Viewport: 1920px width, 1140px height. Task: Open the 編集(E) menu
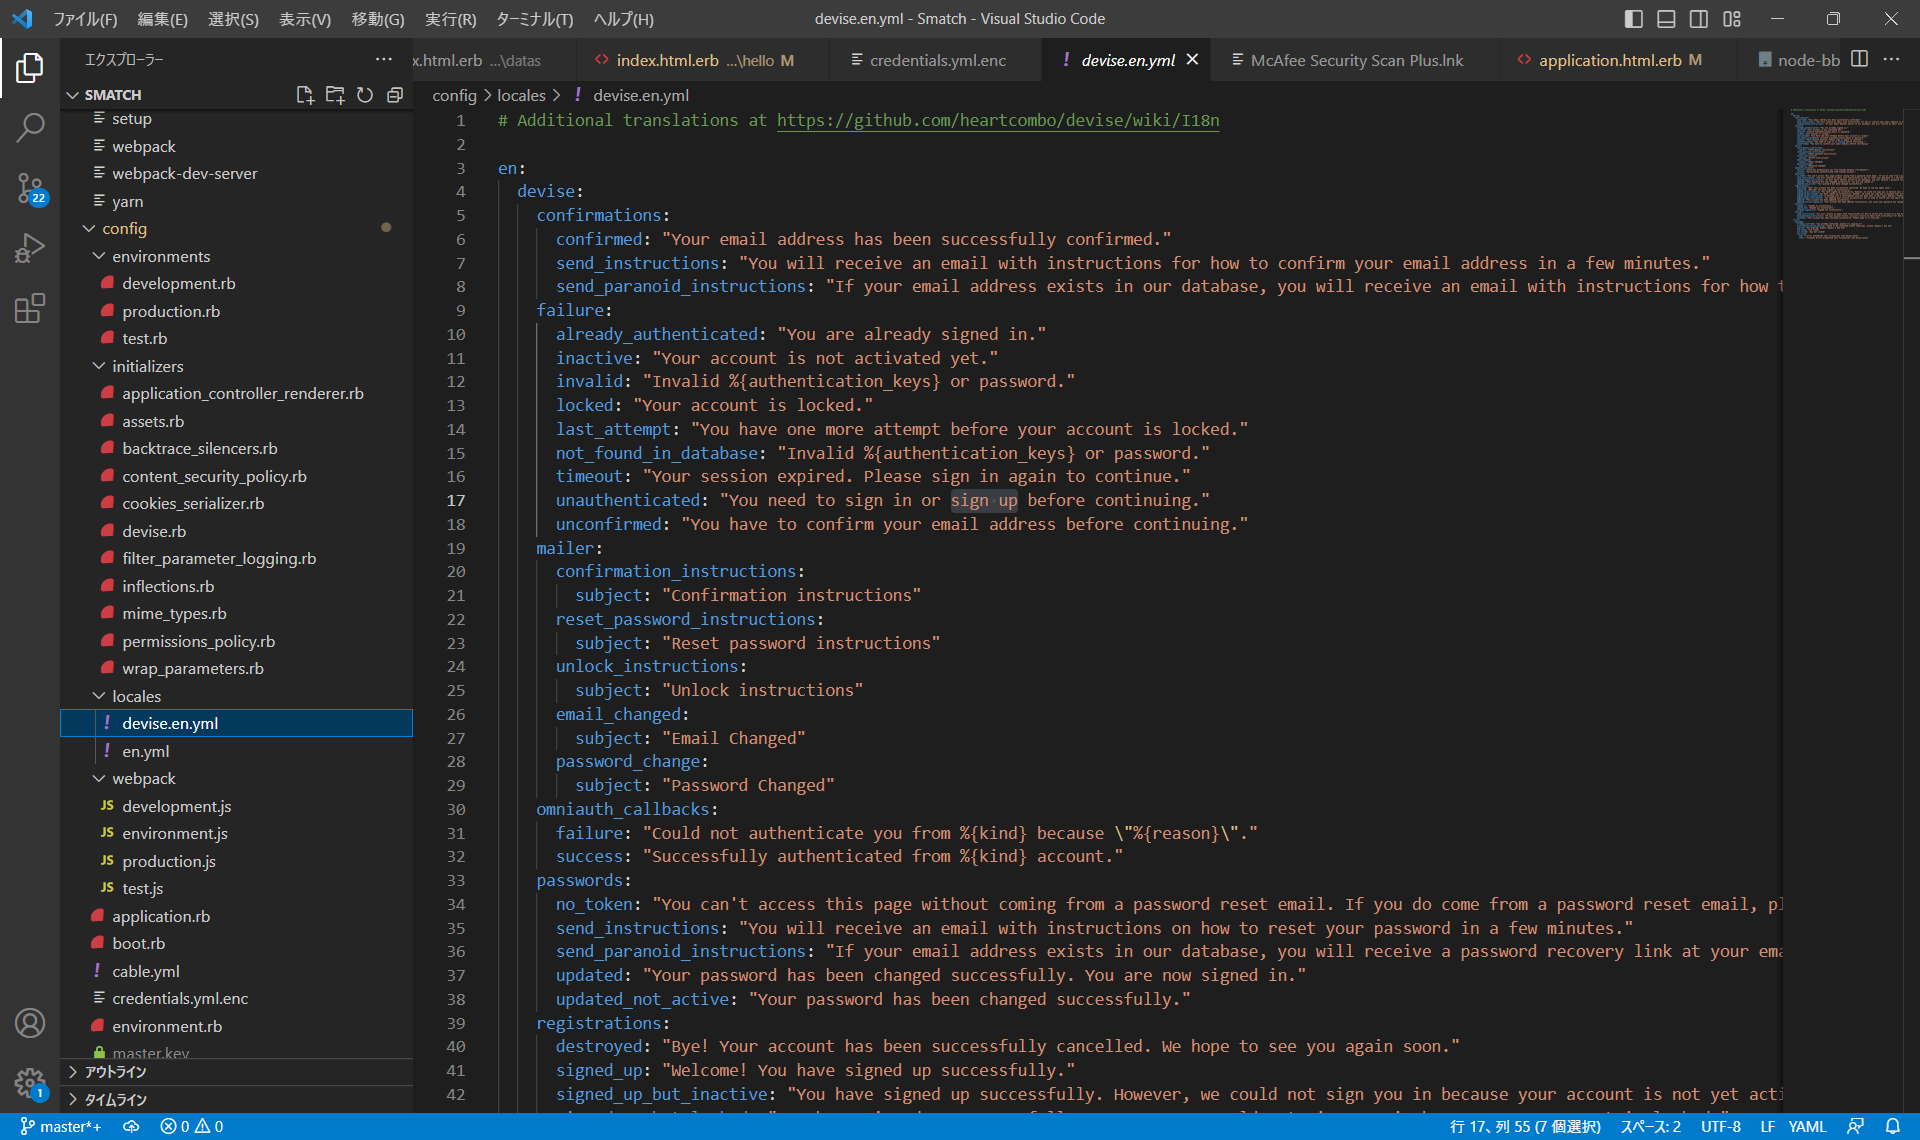(162, 19)
